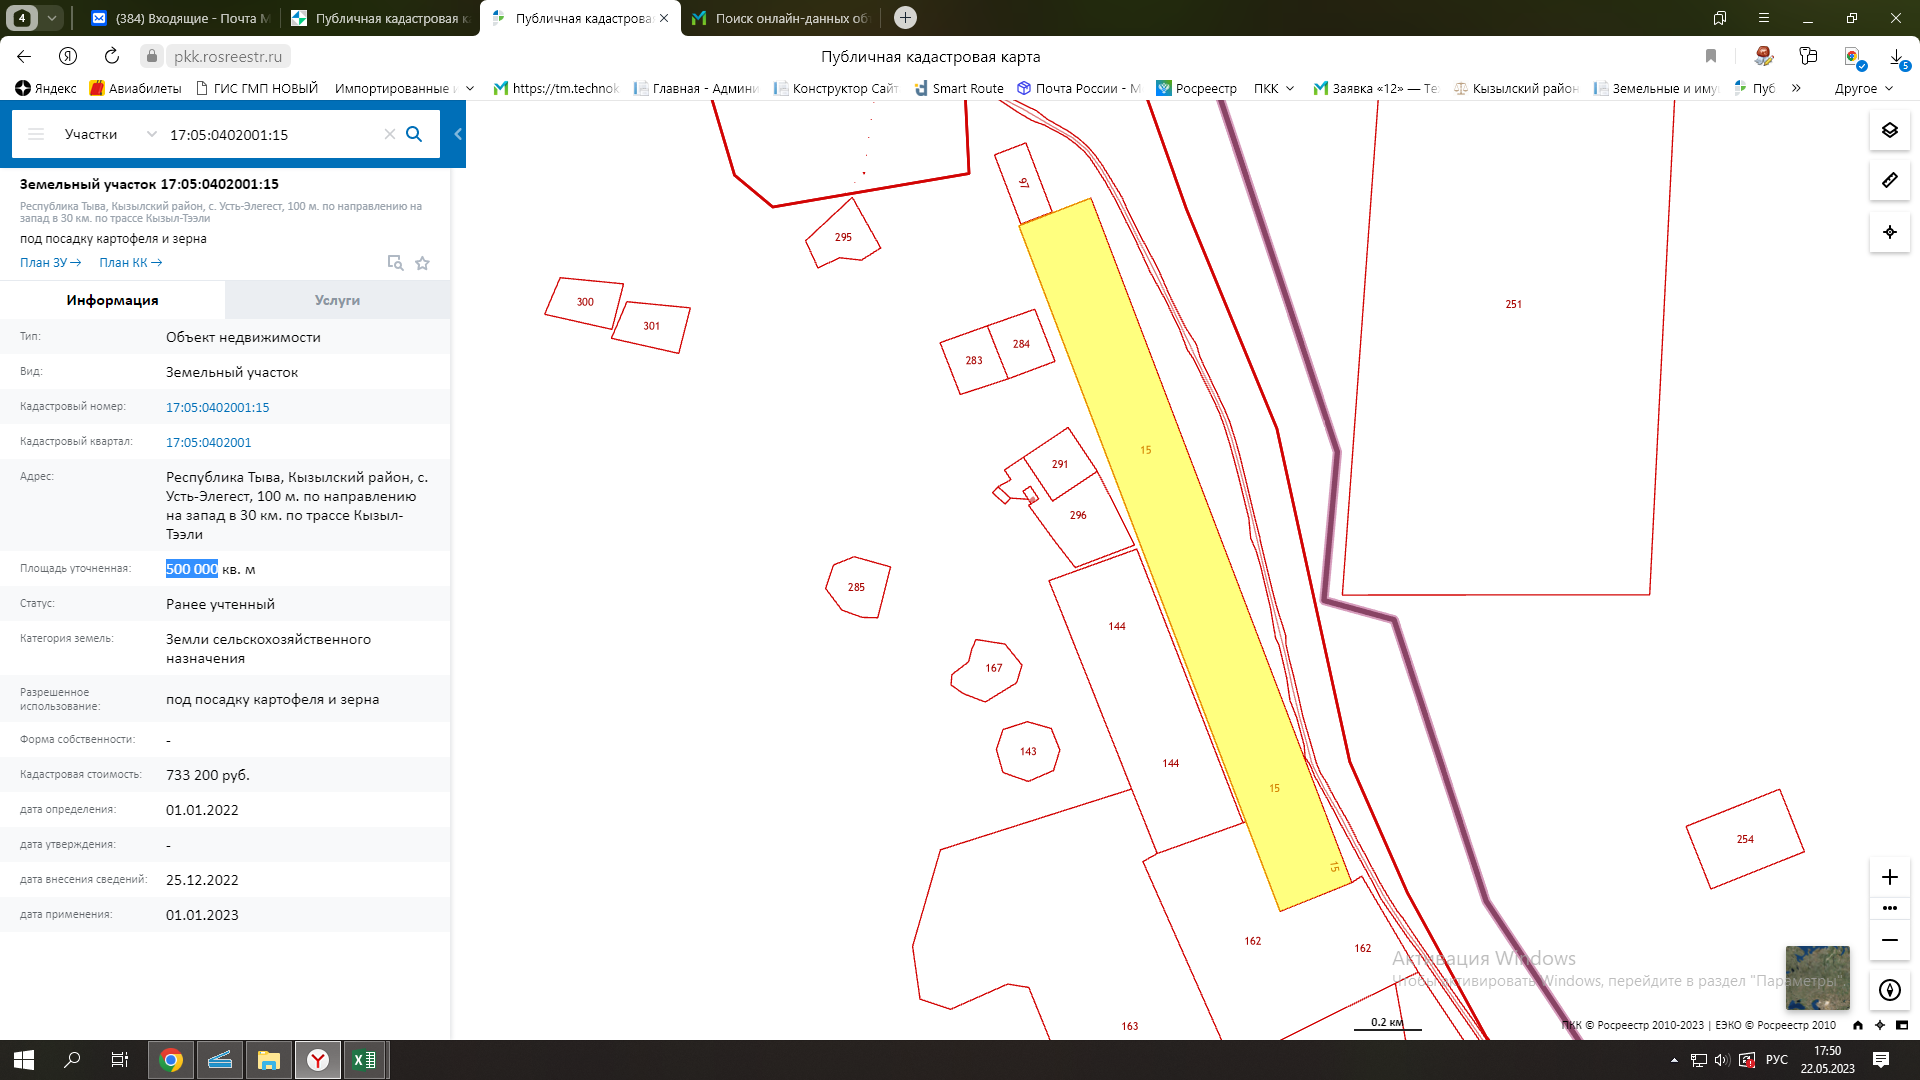Expand the Участки search type dropdown
The height and width of the screenshot is (1080, 1920).
tap(151, 134)
